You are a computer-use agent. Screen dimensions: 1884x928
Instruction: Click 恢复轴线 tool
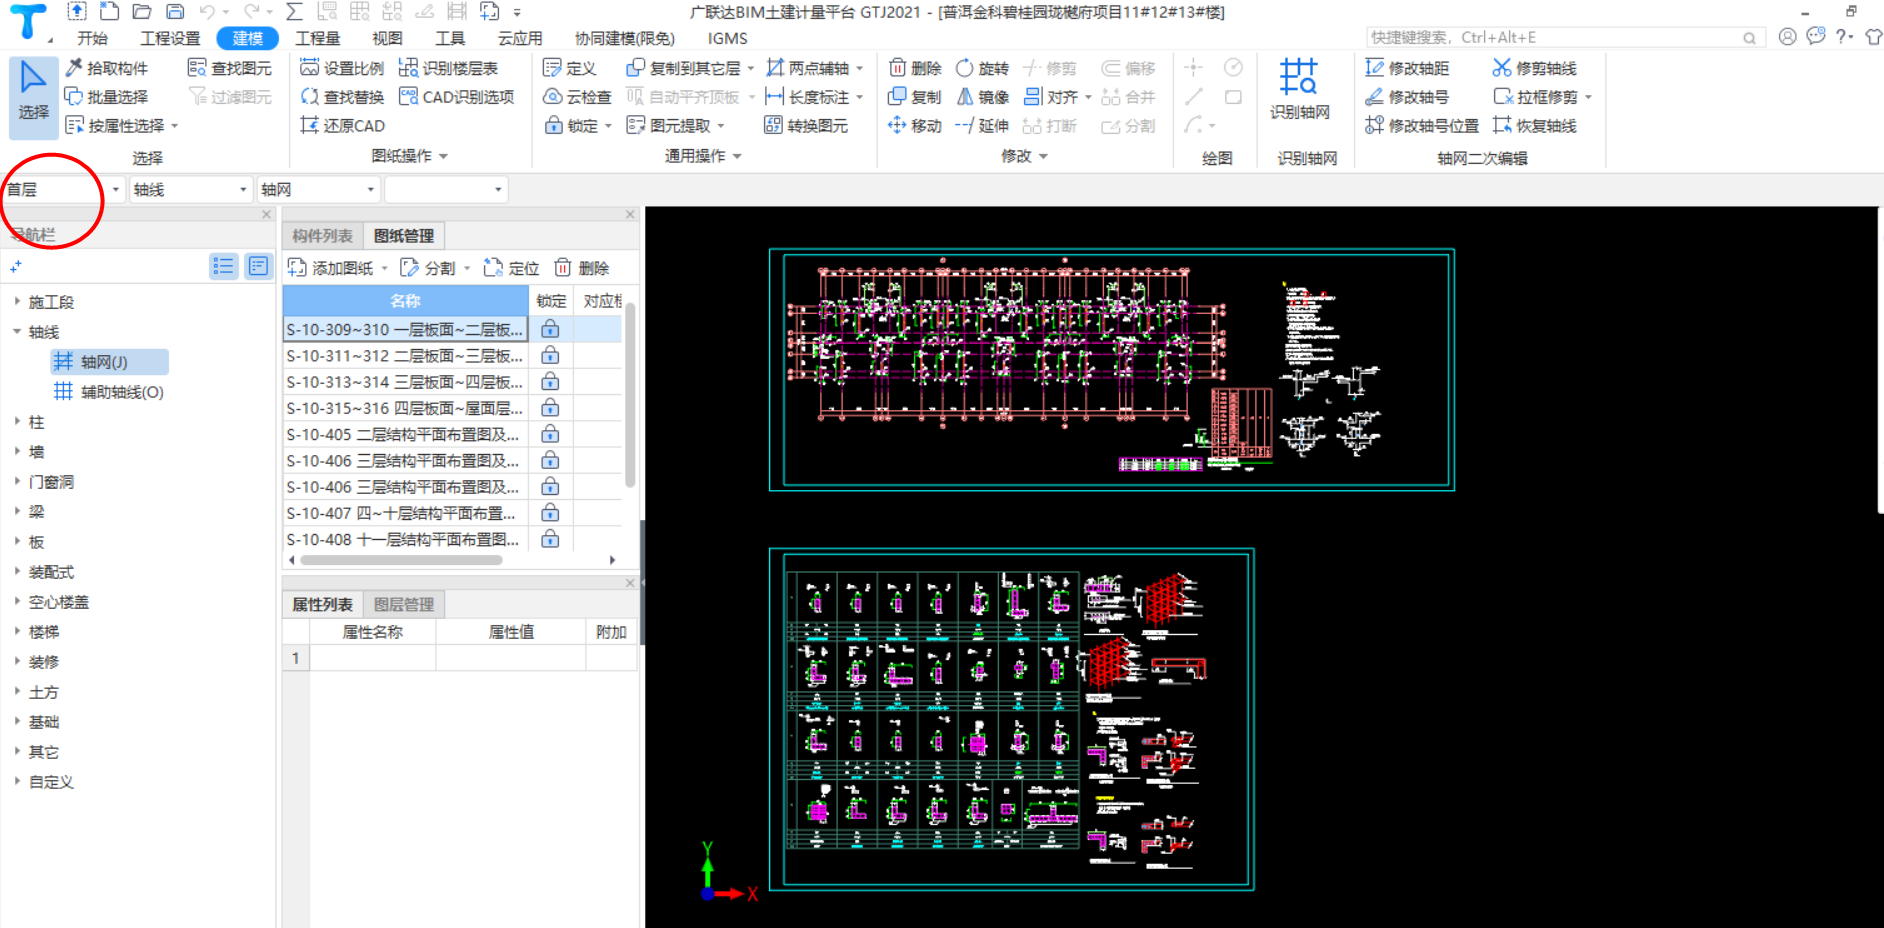pos(1535,126)
